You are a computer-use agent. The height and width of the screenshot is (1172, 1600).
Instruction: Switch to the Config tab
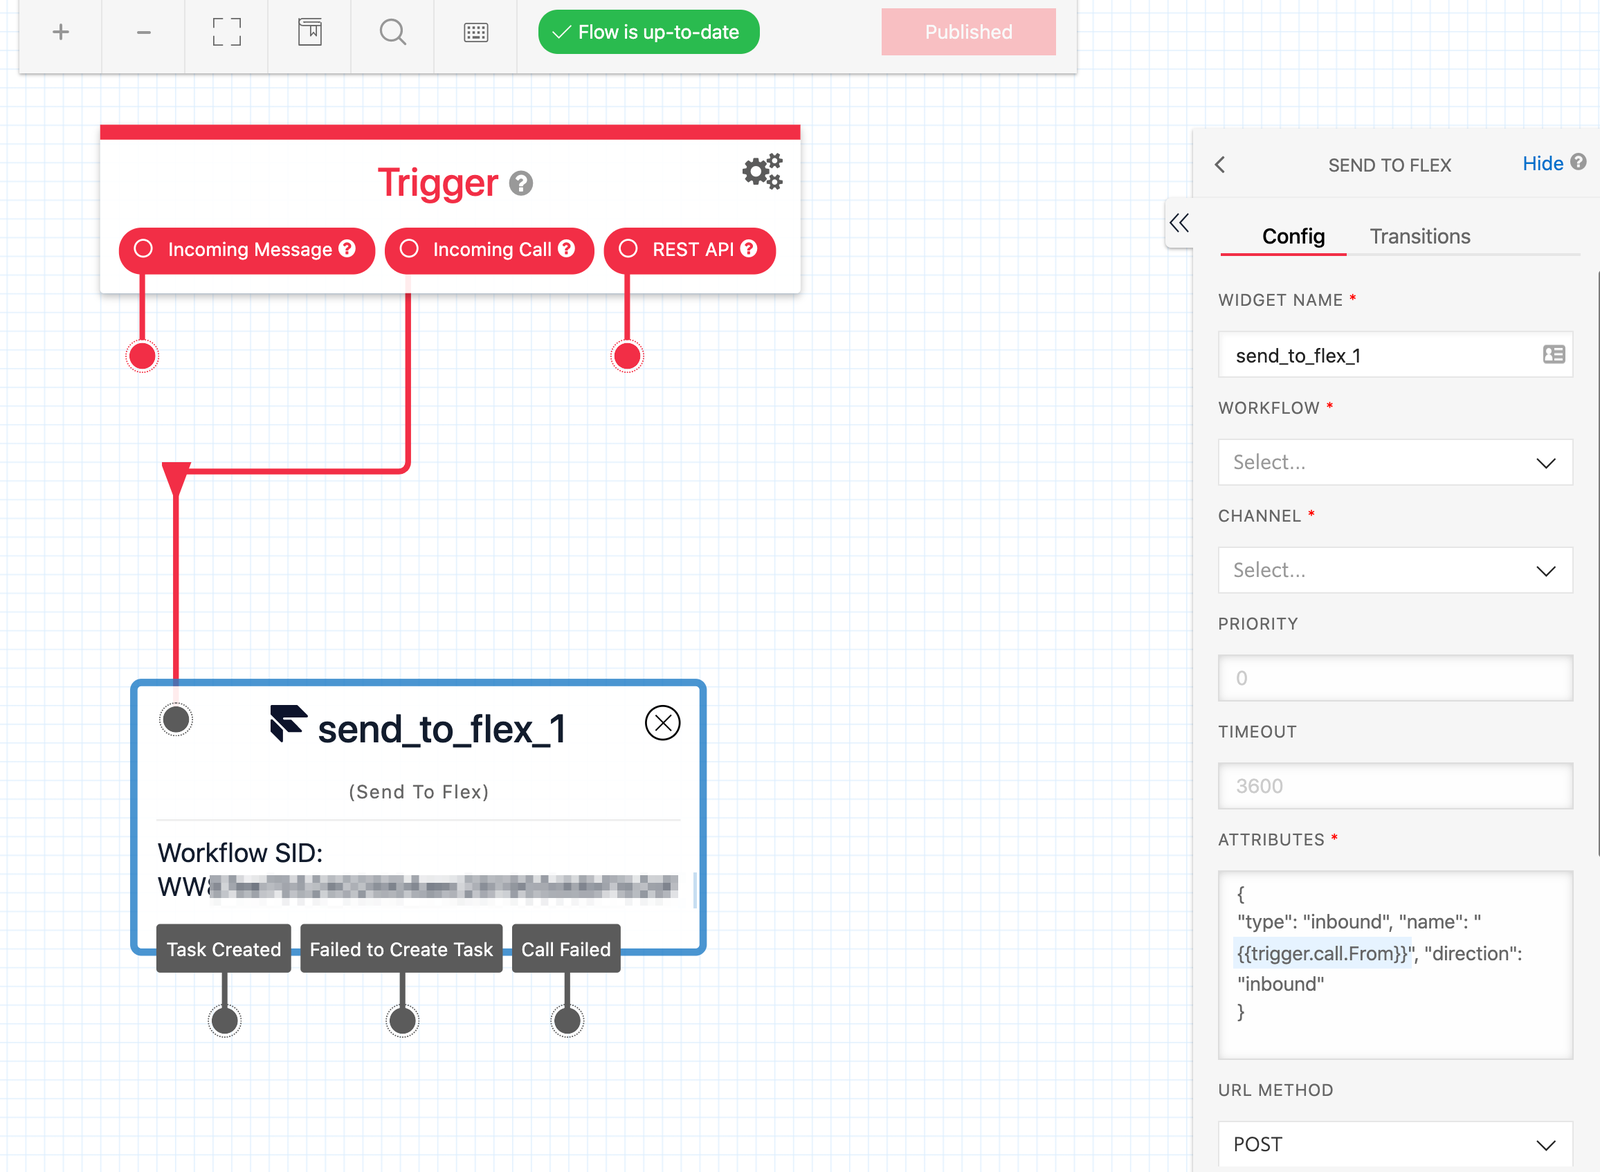pos(1294,236)
